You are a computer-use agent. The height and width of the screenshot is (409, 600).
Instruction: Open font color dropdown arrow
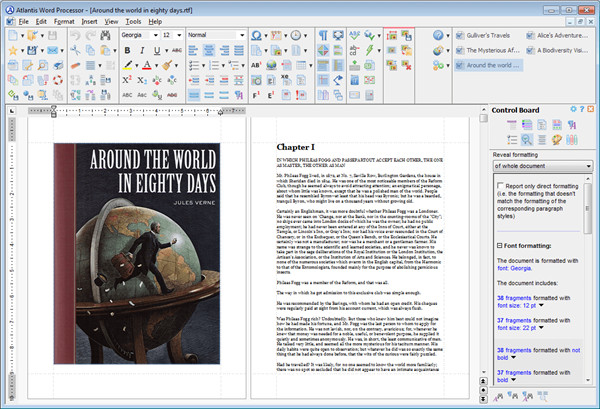pos(156,65)
